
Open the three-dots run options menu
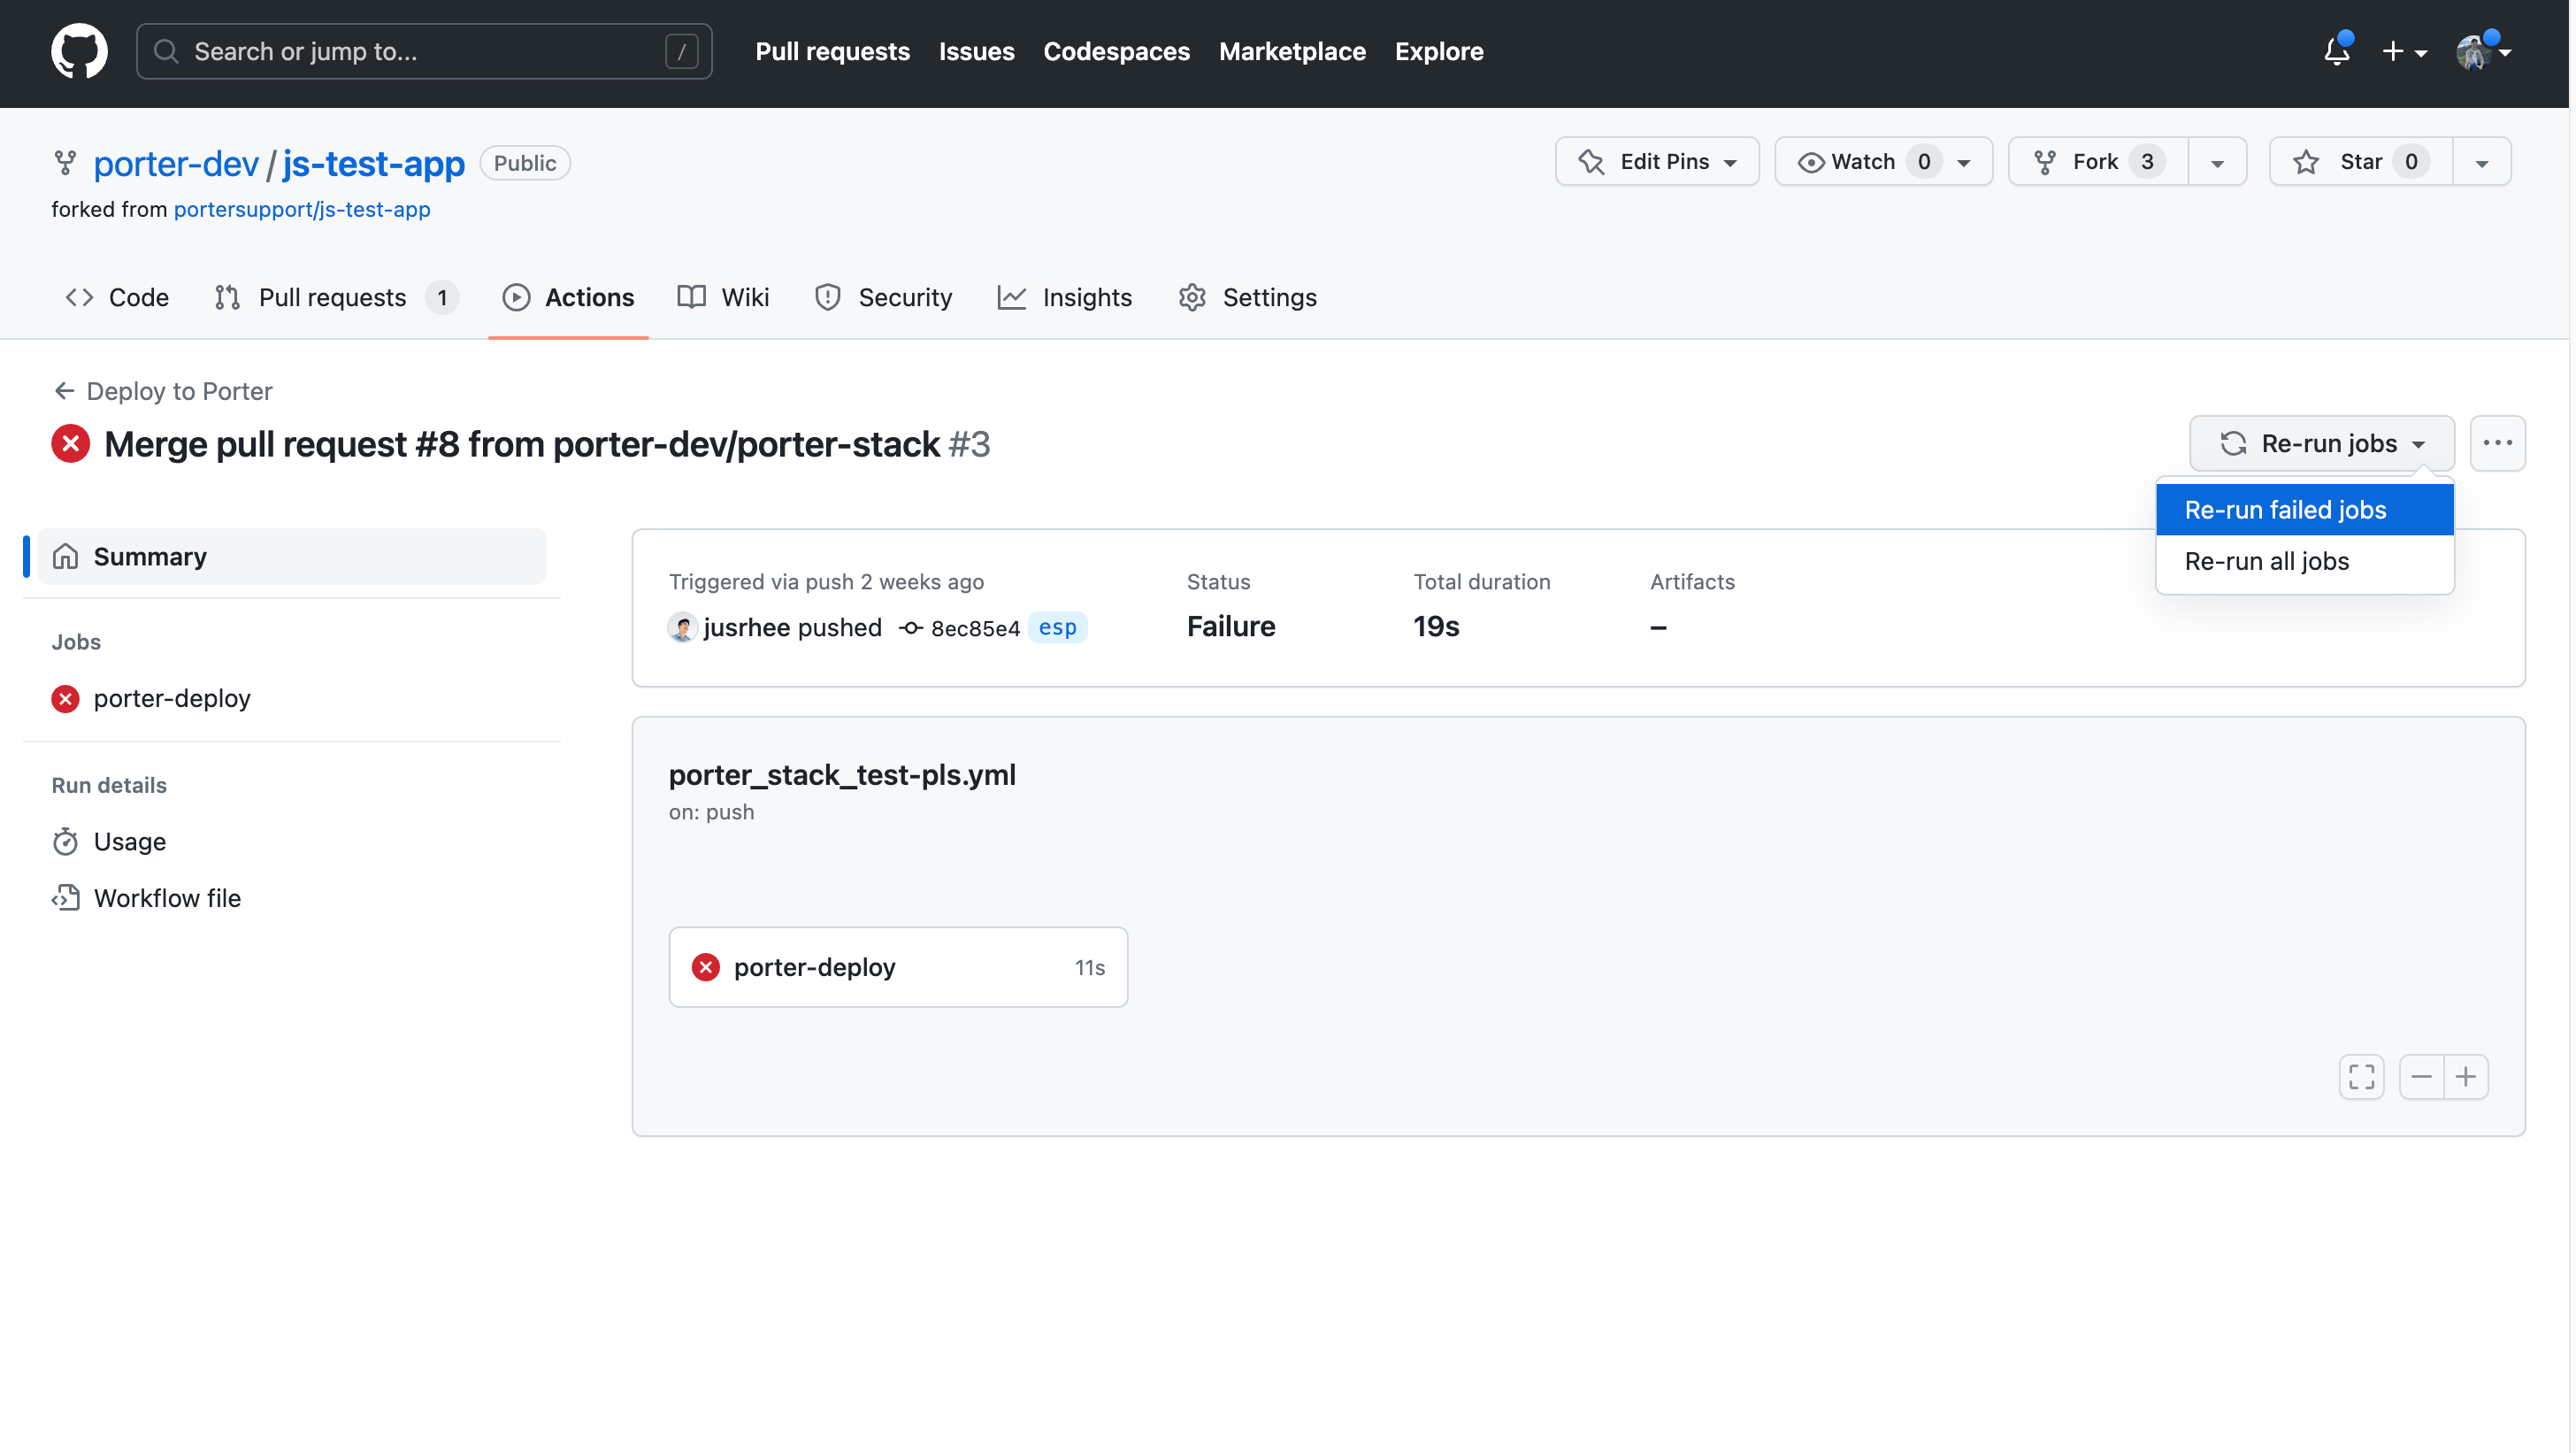click(2497, 443)
